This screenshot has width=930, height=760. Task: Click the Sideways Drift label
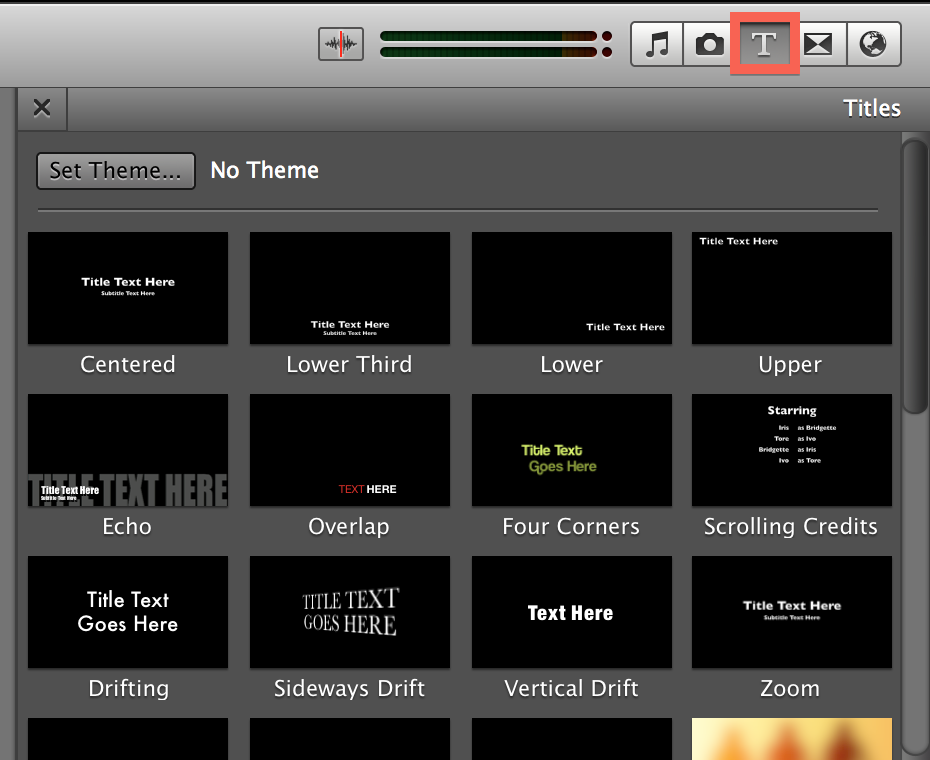coord(349,689)
